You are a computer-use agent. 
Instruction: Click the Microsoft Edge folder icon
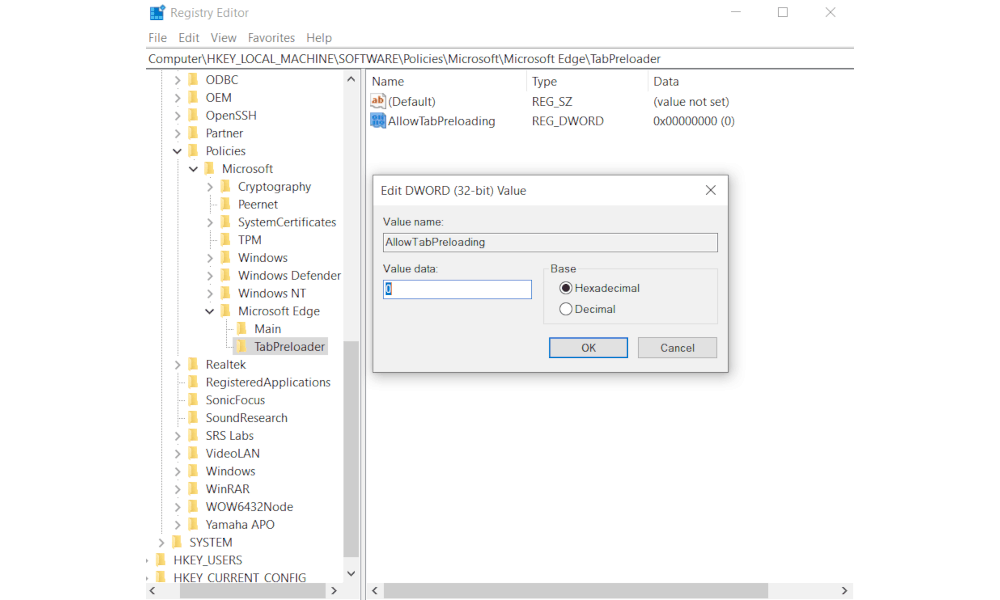[225, 311]
